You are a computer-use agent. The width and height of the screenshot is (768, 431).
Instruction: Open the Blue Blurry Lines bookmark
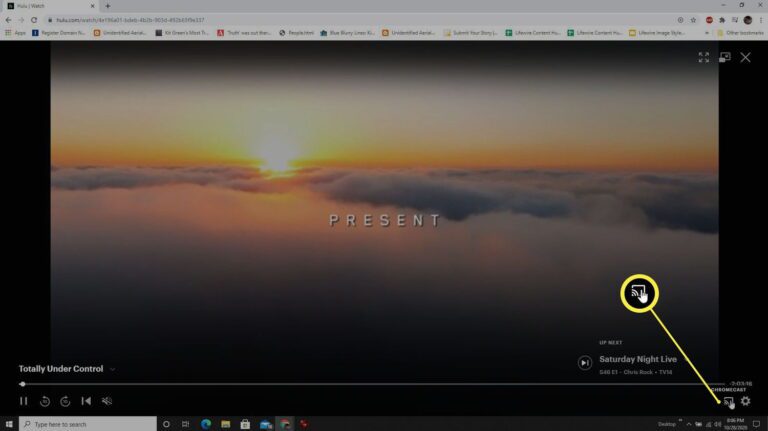[347, 33]
